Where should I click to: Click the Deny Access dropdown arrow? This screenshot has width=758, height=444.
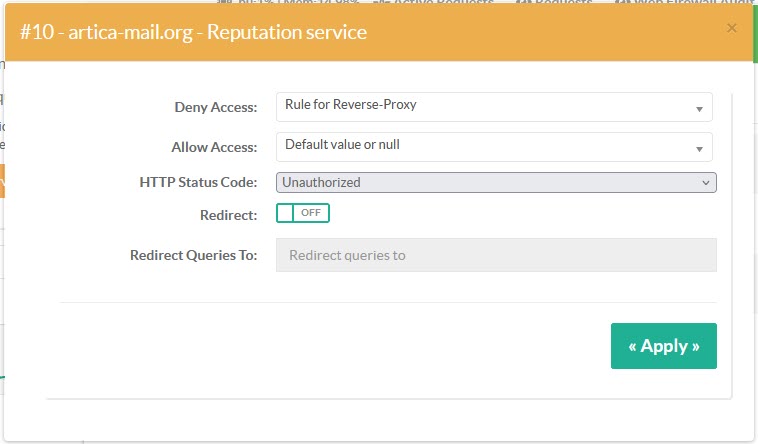[x=699, y=108]
